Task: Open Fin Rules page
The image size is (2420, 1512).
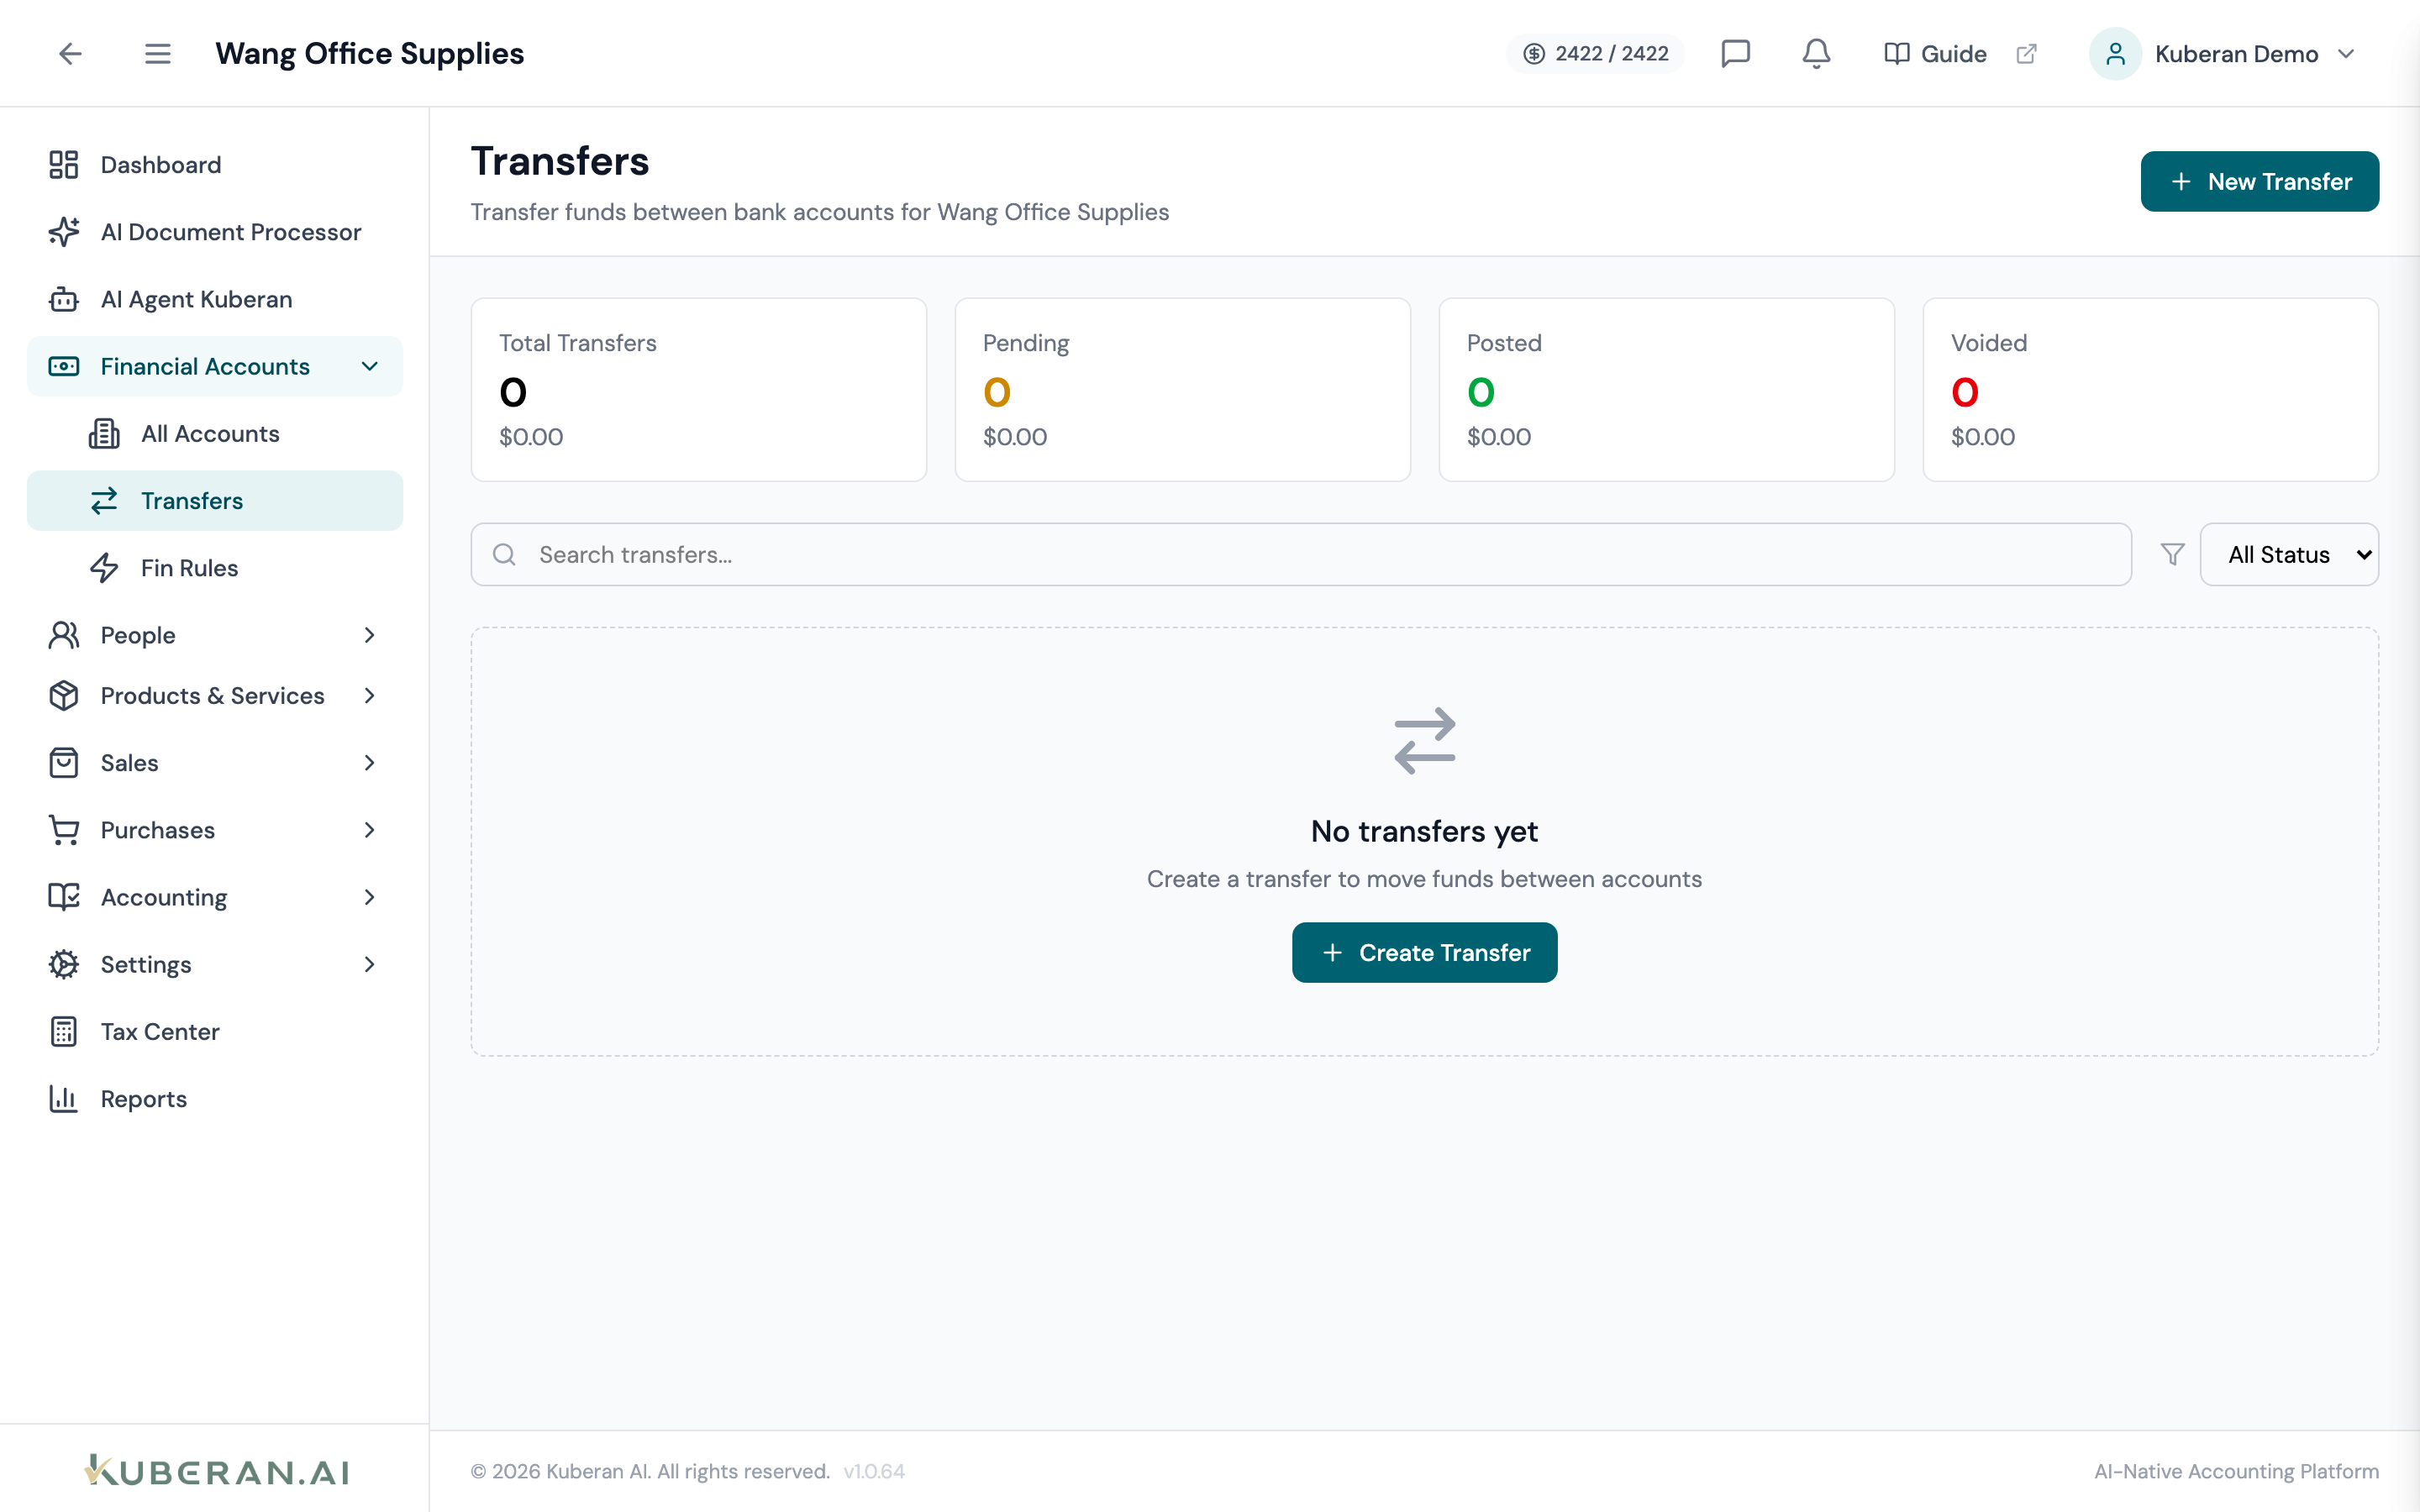Action: (215, 568)
